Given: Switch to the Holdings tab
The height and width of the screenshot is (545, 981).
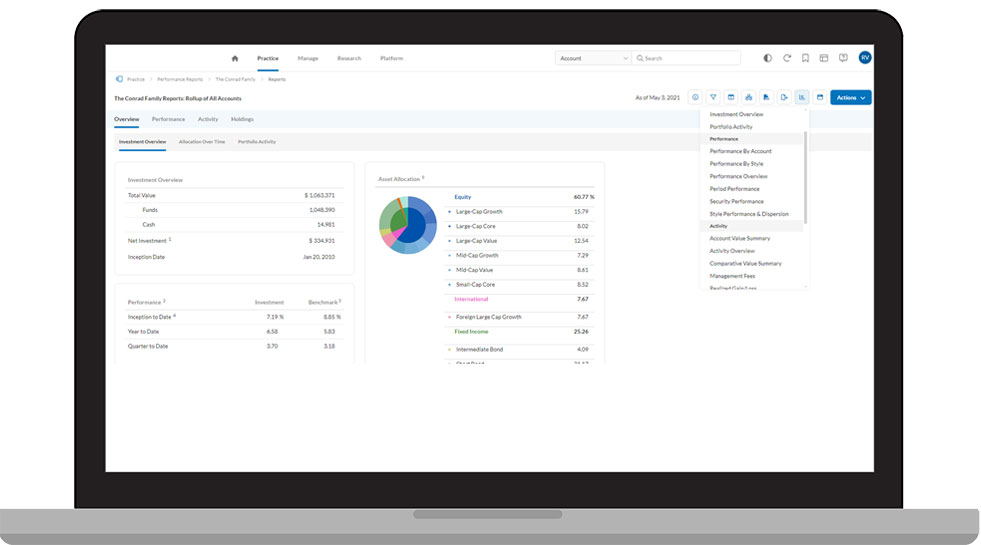Looking at the screenshot, I should coord(242,119).
